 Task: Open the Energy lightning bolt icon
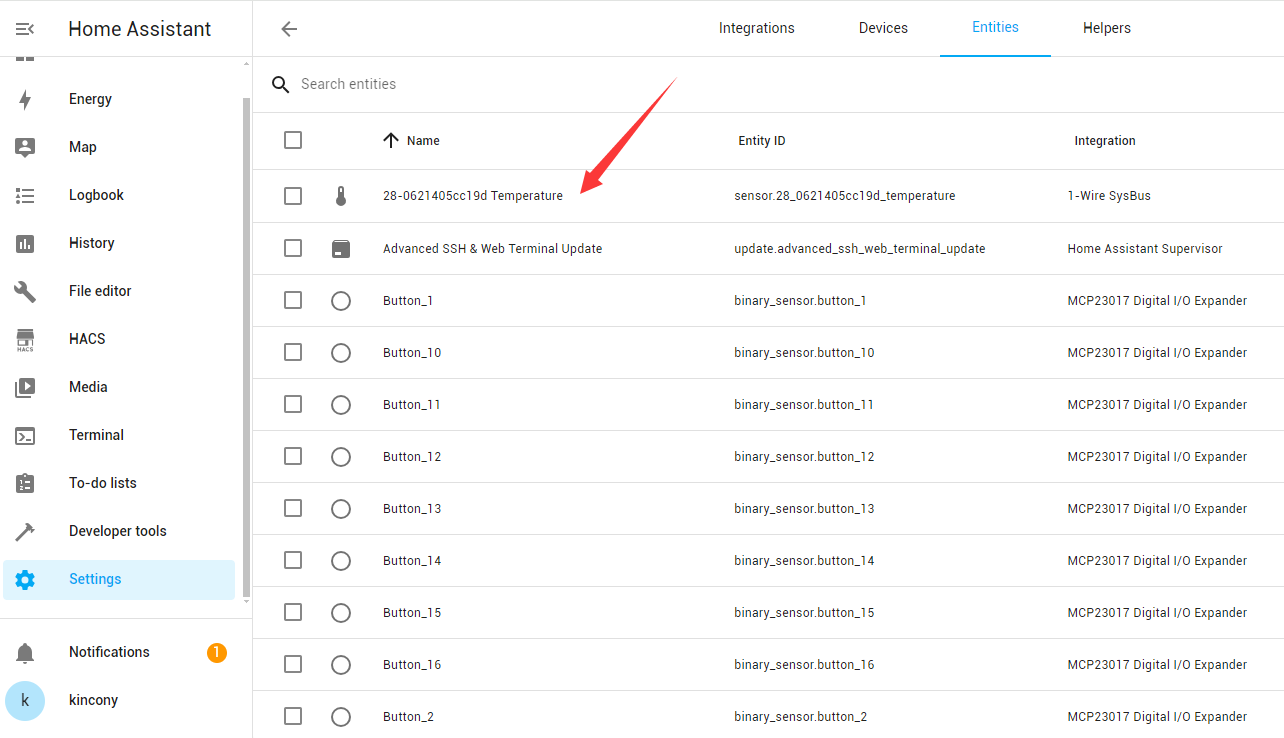(25, 99)
